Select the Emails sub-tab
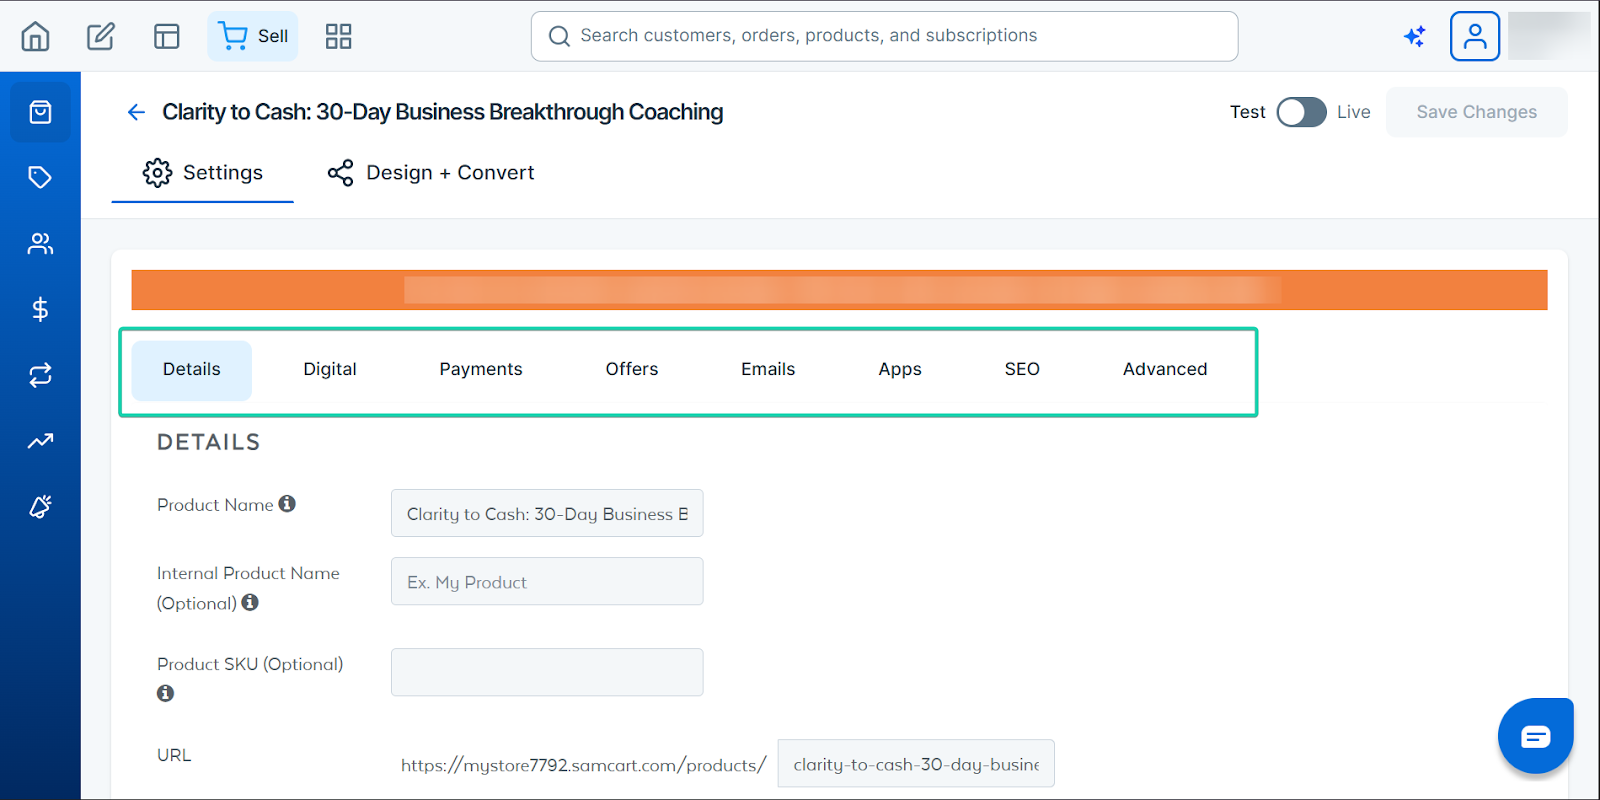 click(768, 370)
